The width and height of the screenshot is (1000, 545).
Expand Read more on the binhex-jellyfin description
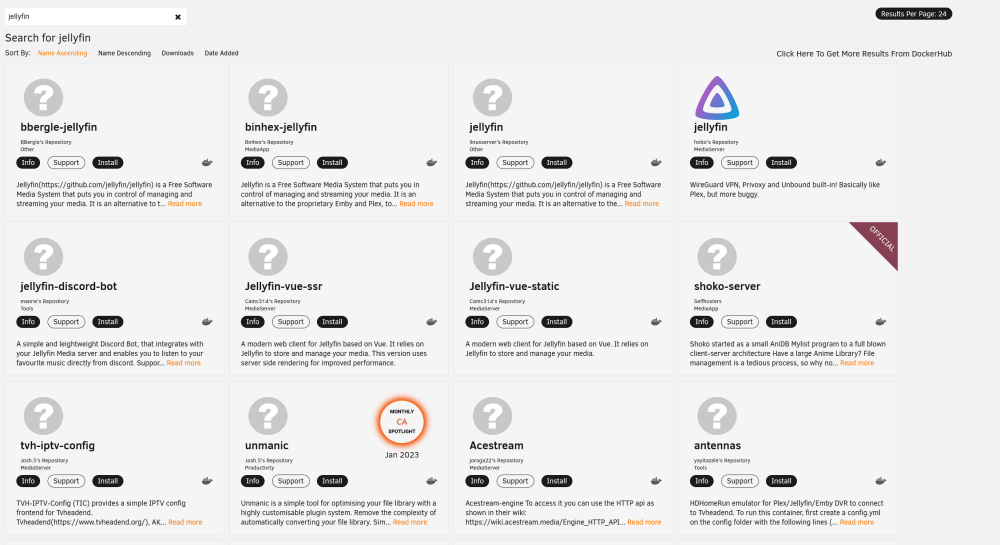tap(416, 204)
